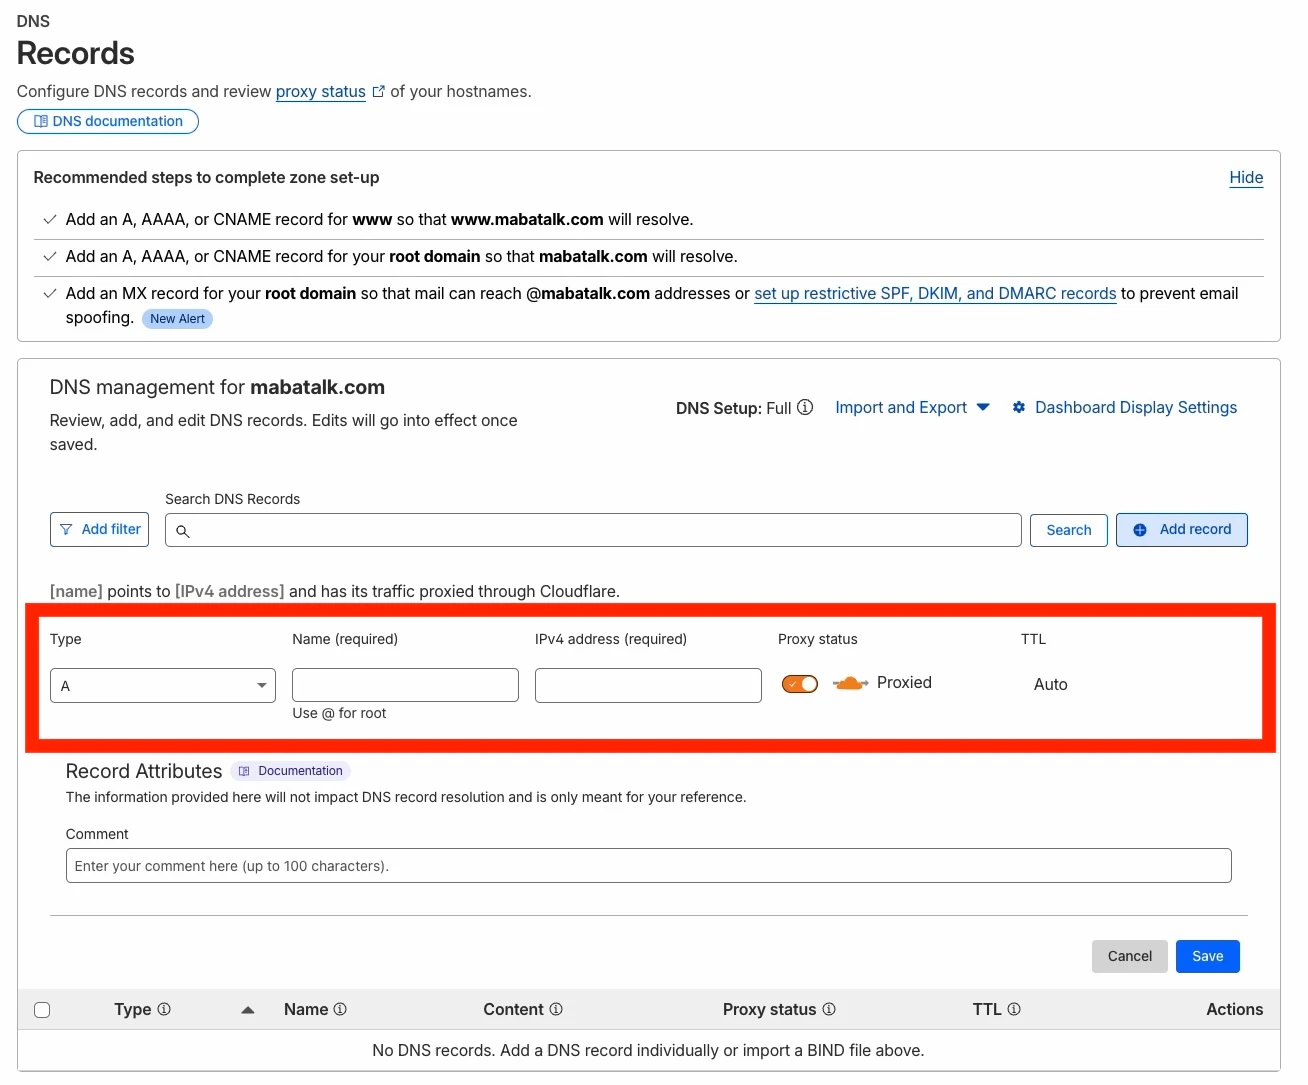Open the SPF, DKIM, and DMARC setup link
The height and width of the screenshot is (1085, 1308).
[935, 293]
